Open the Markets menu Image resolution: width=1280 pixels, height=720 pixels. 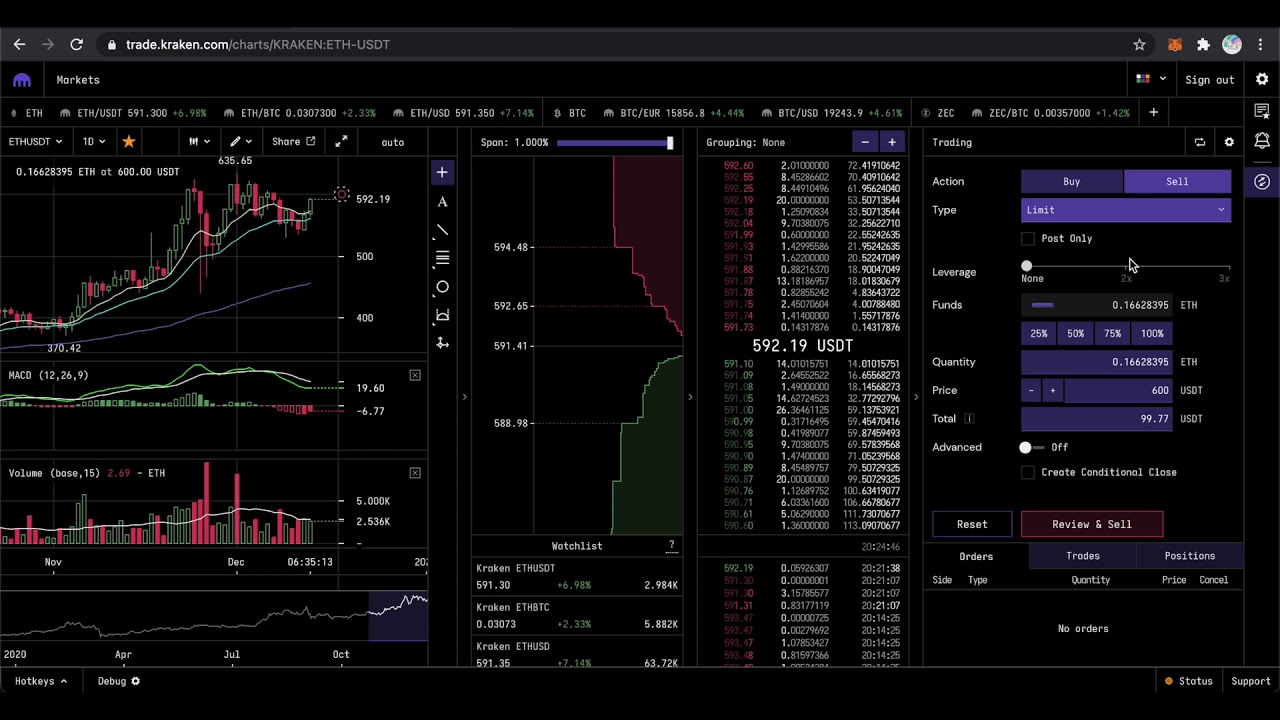(x=78, y=80)
